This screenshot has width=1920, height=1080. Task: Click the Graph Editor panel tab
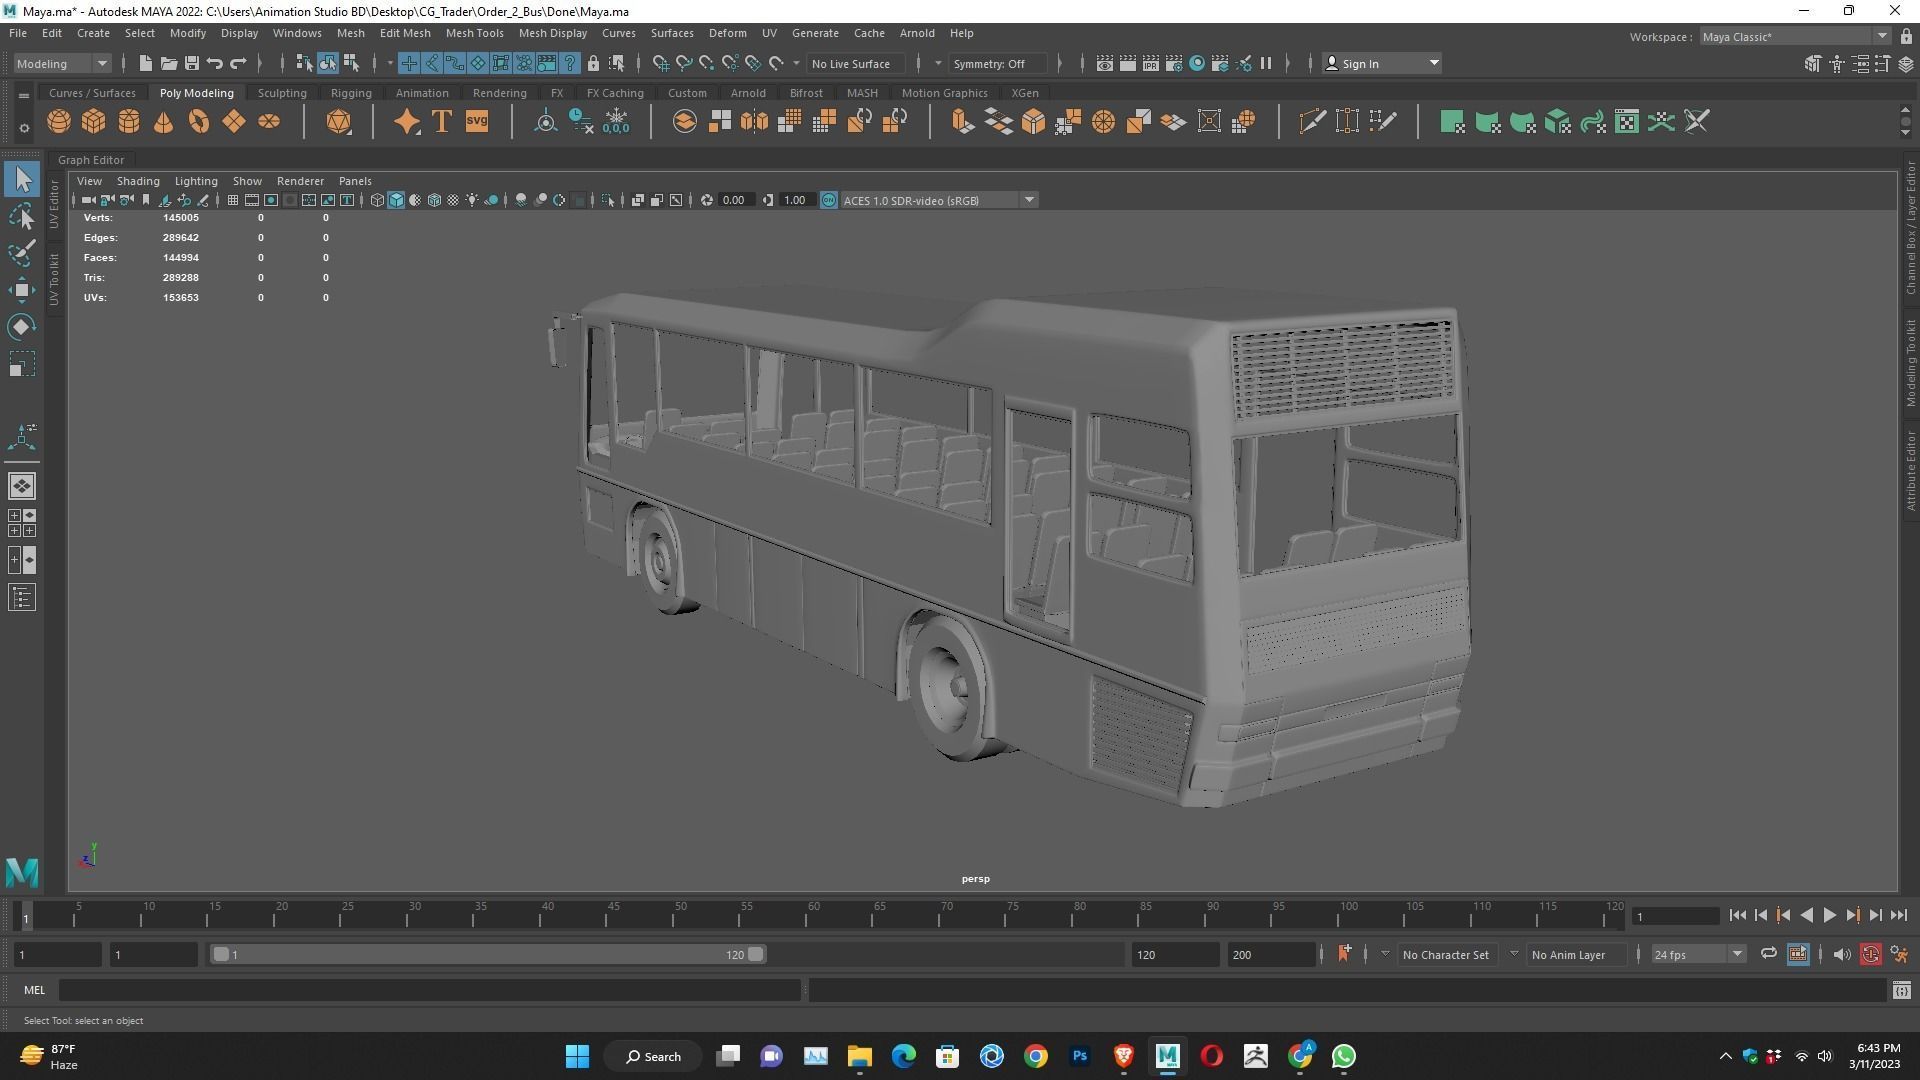(x=91, y=160)
